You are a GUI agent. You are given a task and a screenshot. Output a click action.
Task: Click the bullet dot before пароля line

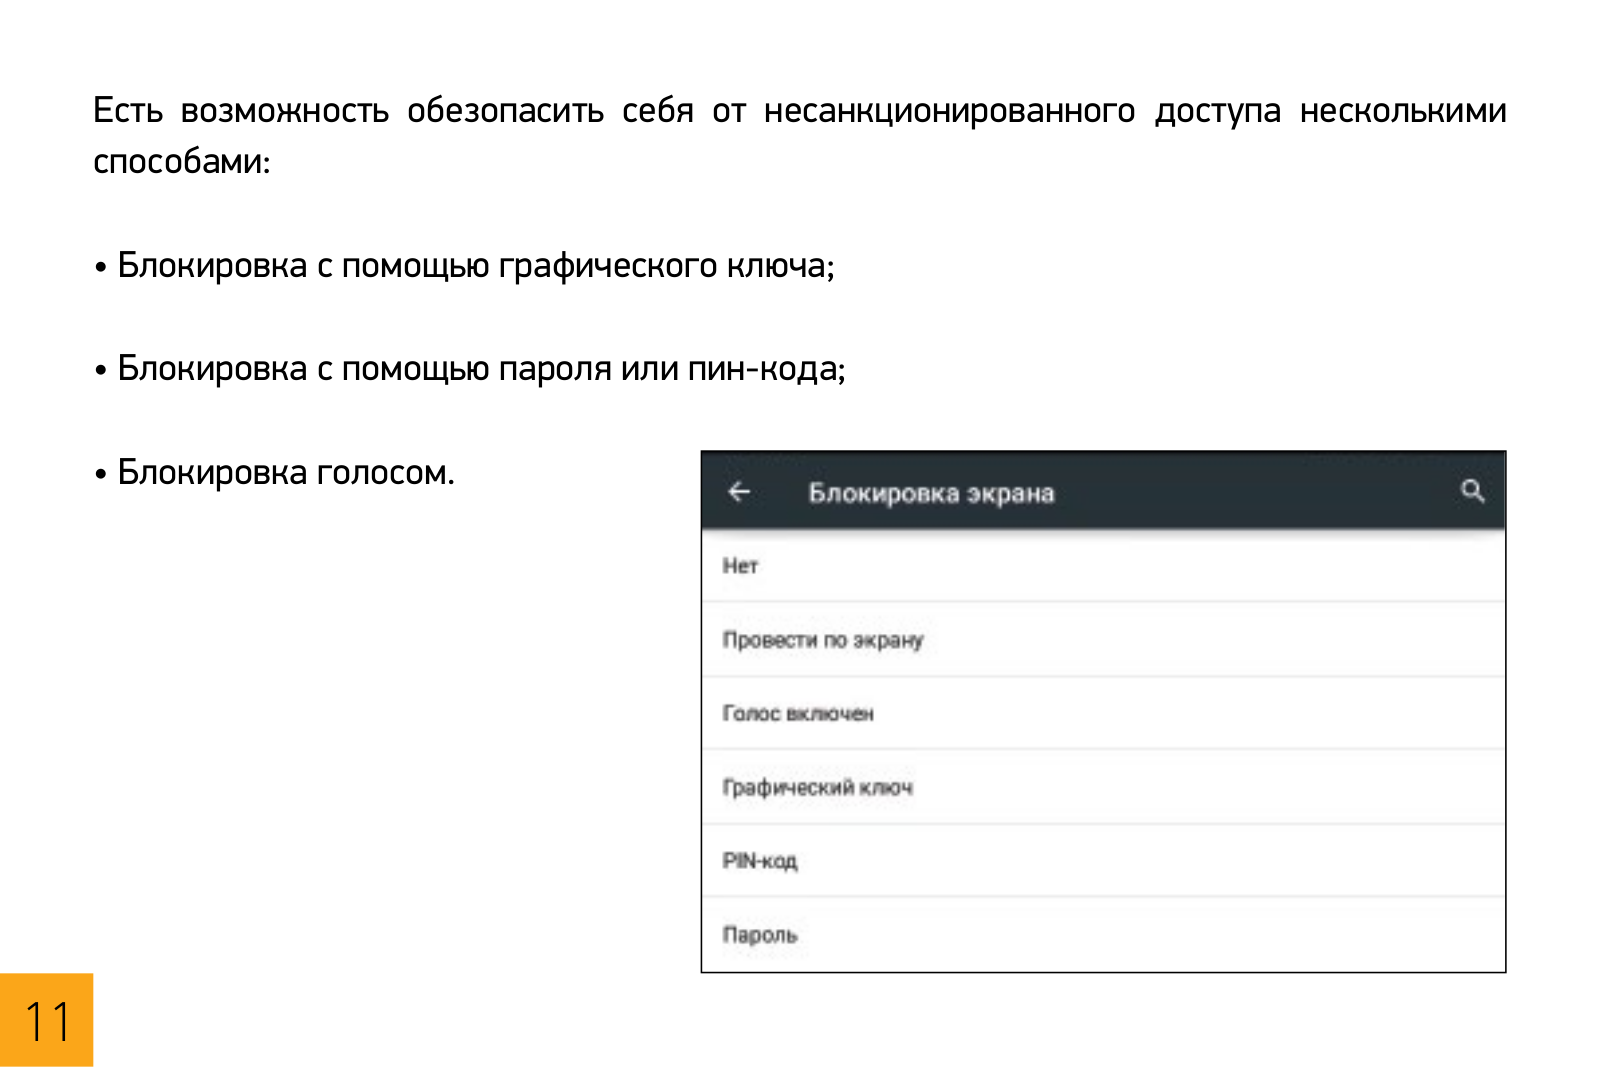coord(101,371)
